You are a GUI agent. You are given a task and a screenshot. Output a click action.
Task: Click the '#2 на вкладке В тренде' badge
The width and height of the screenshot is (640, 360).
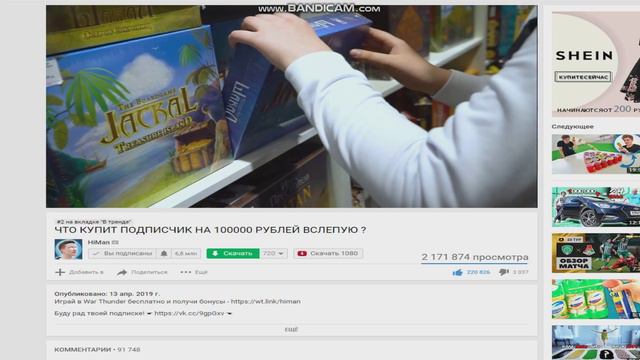(94, 222)
